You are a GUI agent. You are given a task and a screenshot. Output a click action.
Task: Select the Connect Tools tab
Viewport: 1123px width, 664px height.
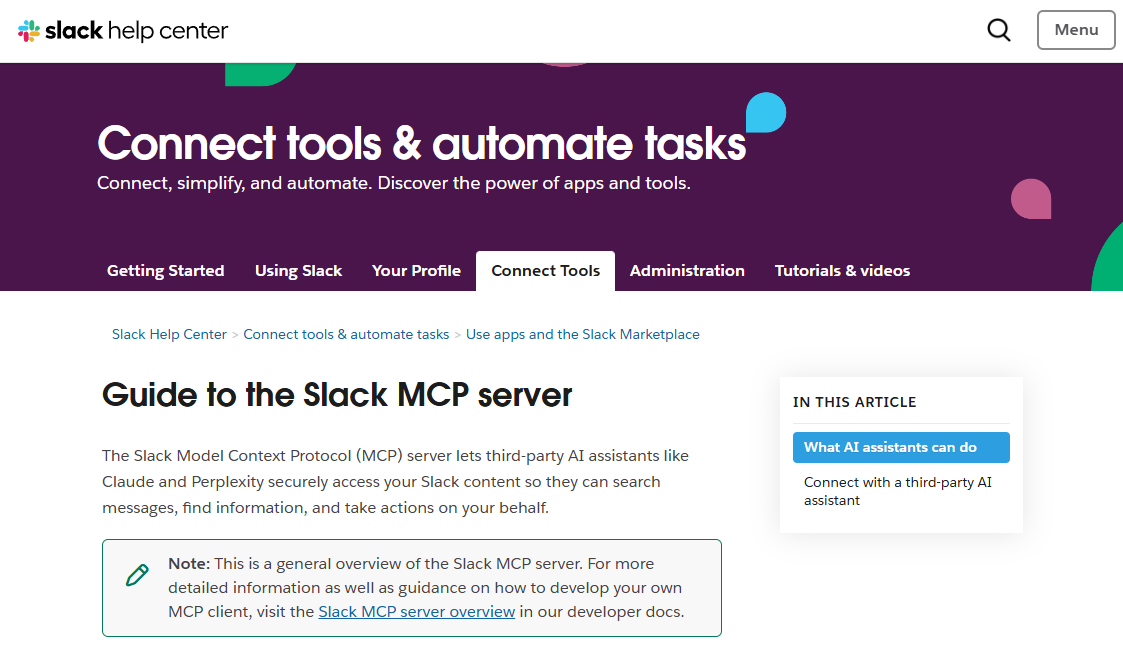click(545, 270)
